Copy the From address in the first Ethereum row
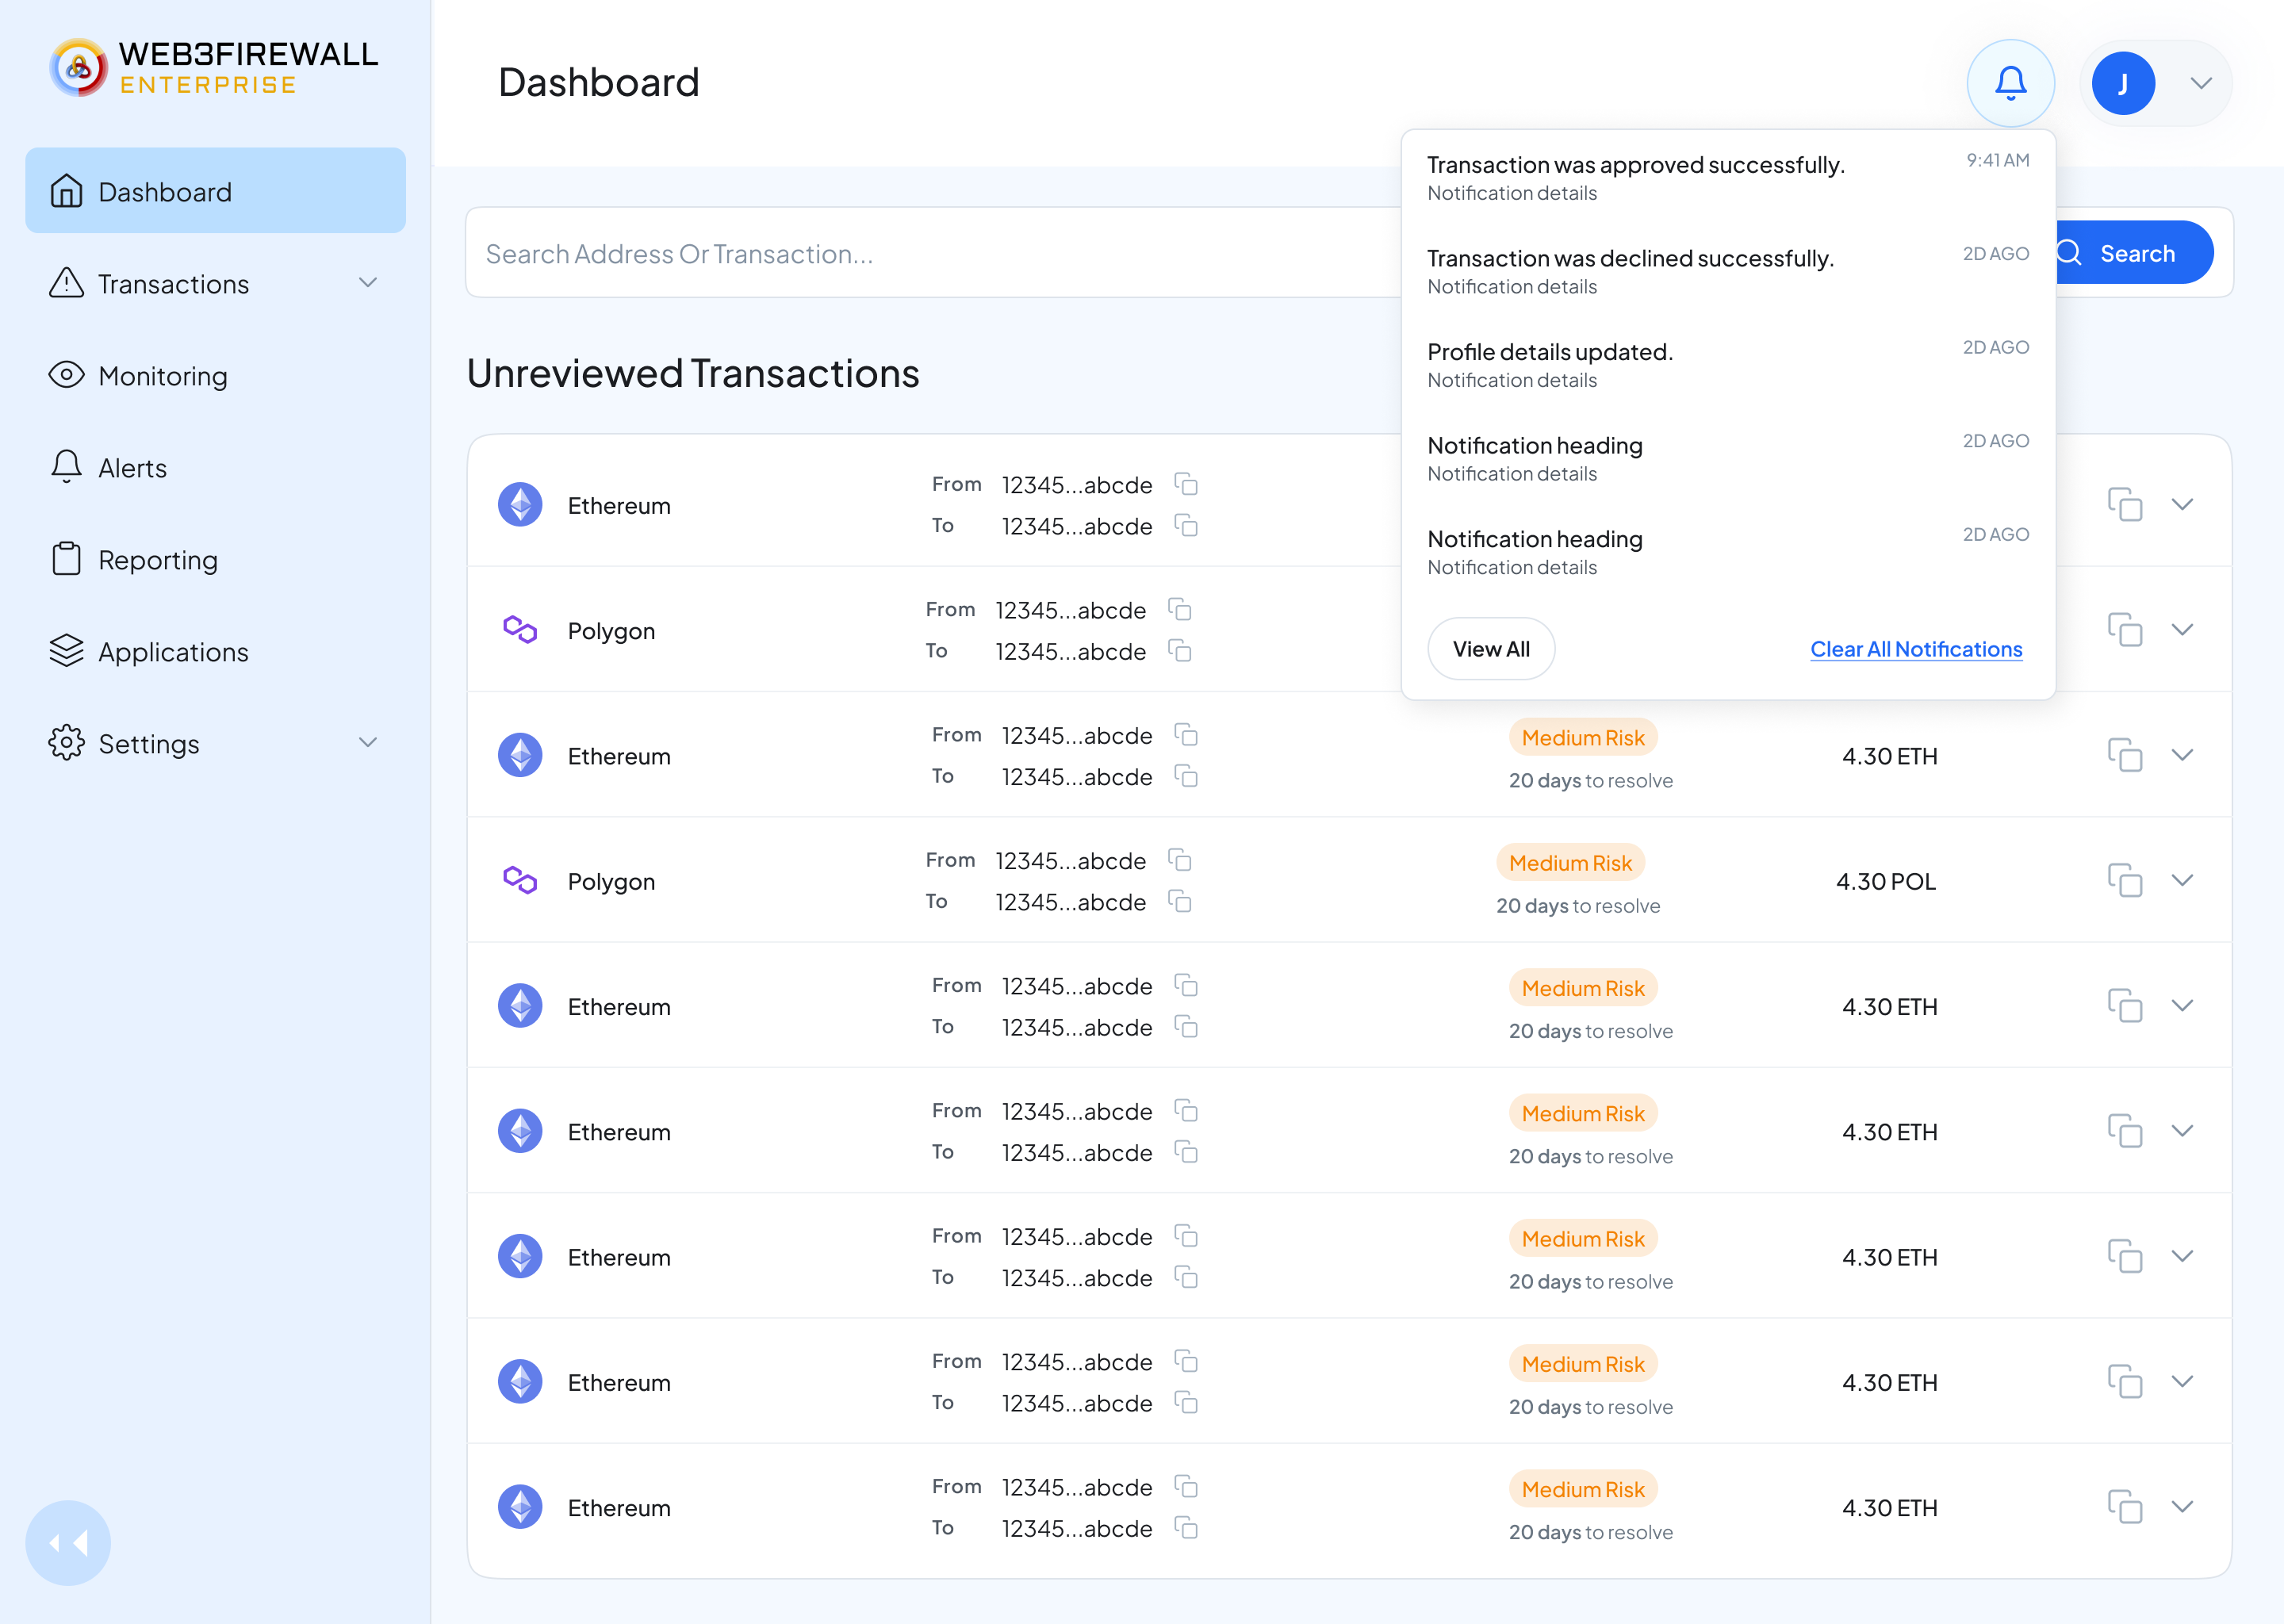 point(1186,485)
